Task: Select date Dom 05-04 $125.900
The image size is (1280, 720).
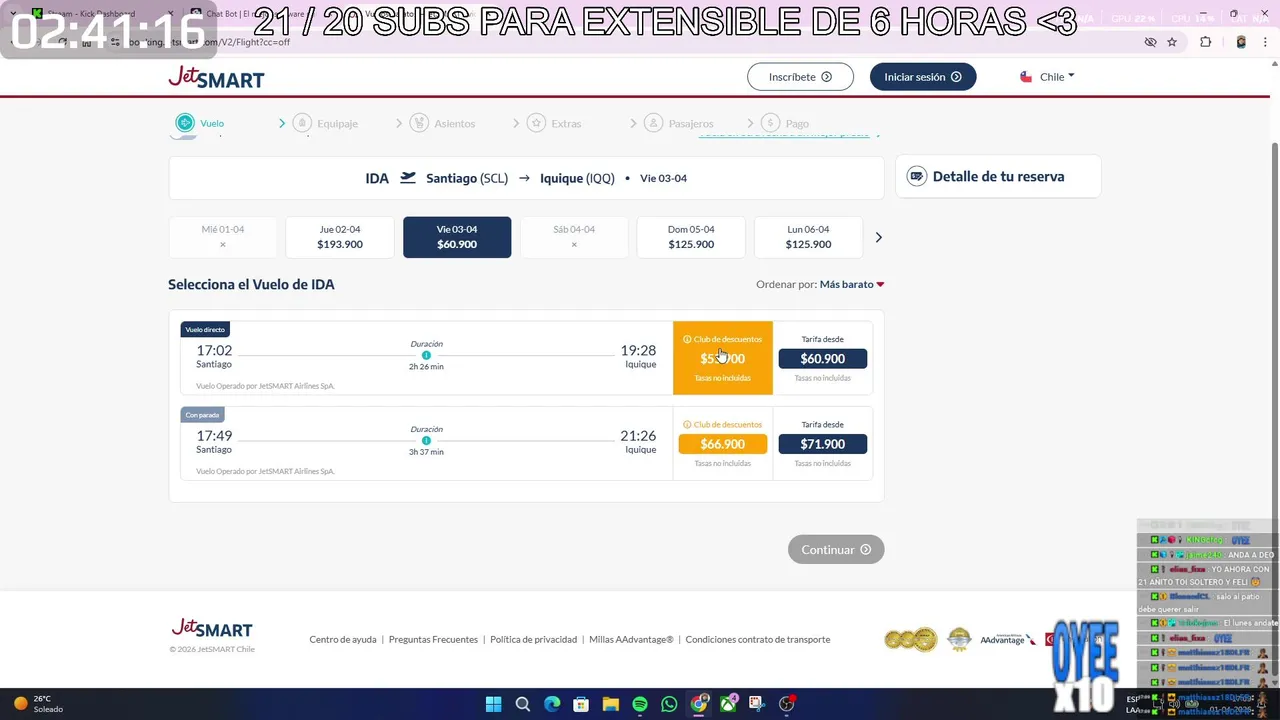Action: 691,237
